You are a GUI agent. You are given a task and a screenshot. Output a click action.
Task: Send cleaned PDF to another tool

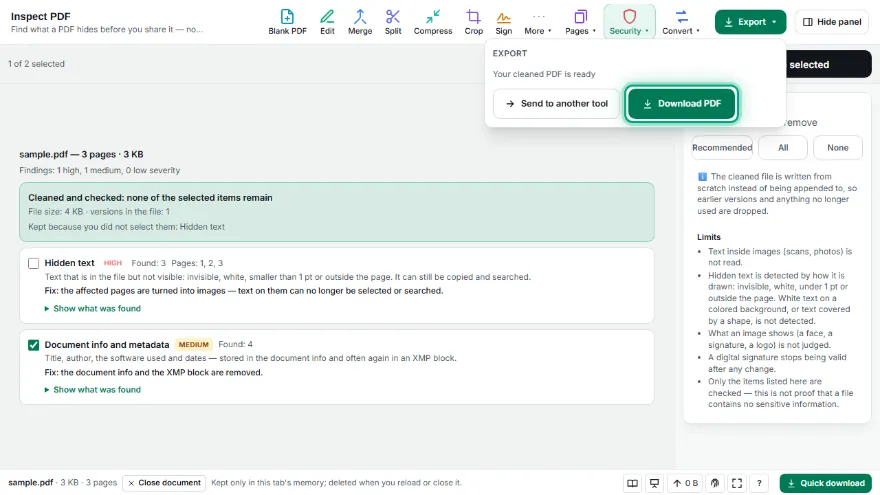point(556,103)
